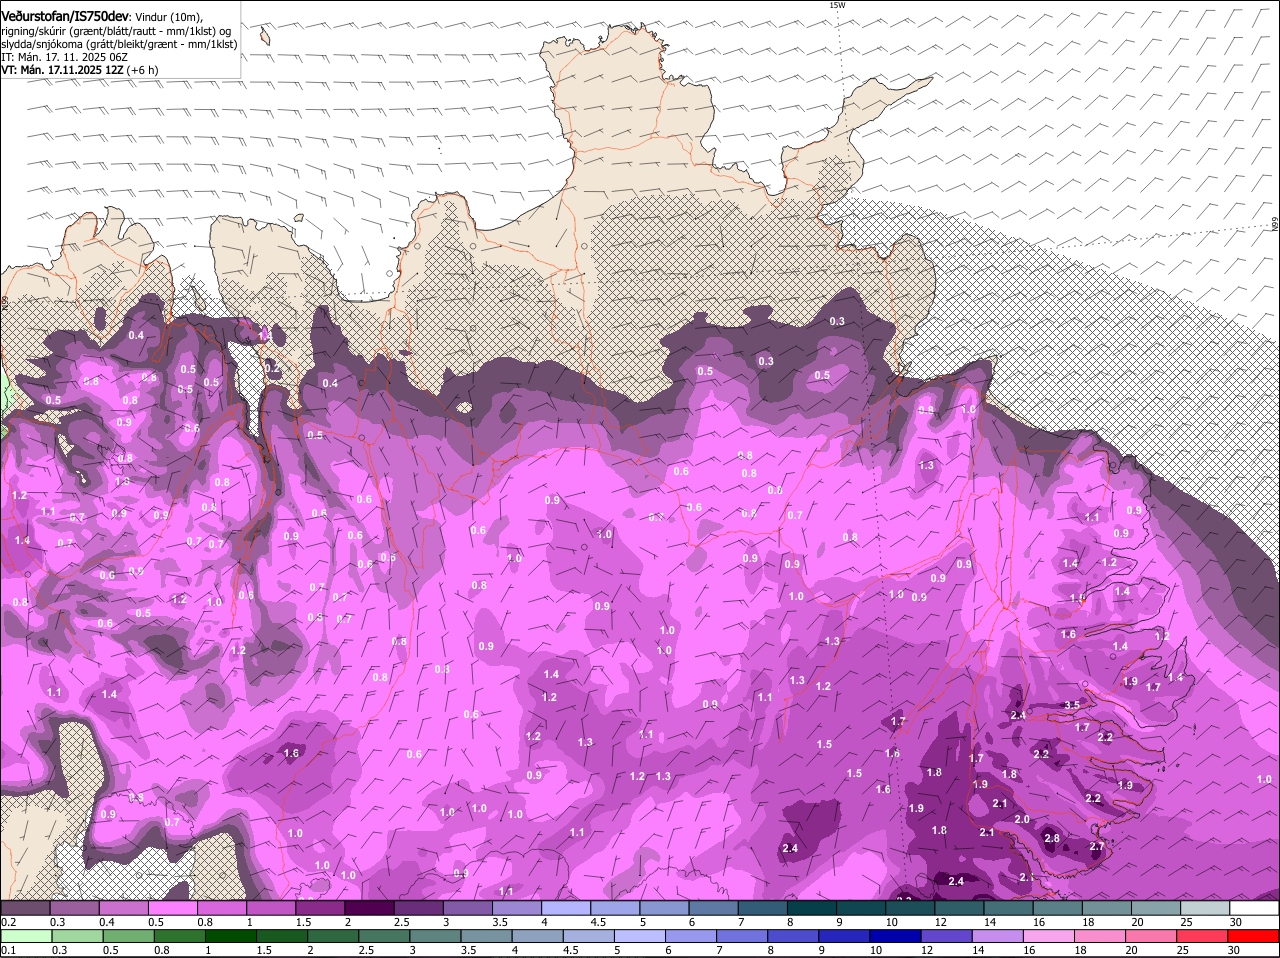
Task: Click the 'IT: Mán. 17. 11. 2025 06Z' line
Action: point(63,57)
